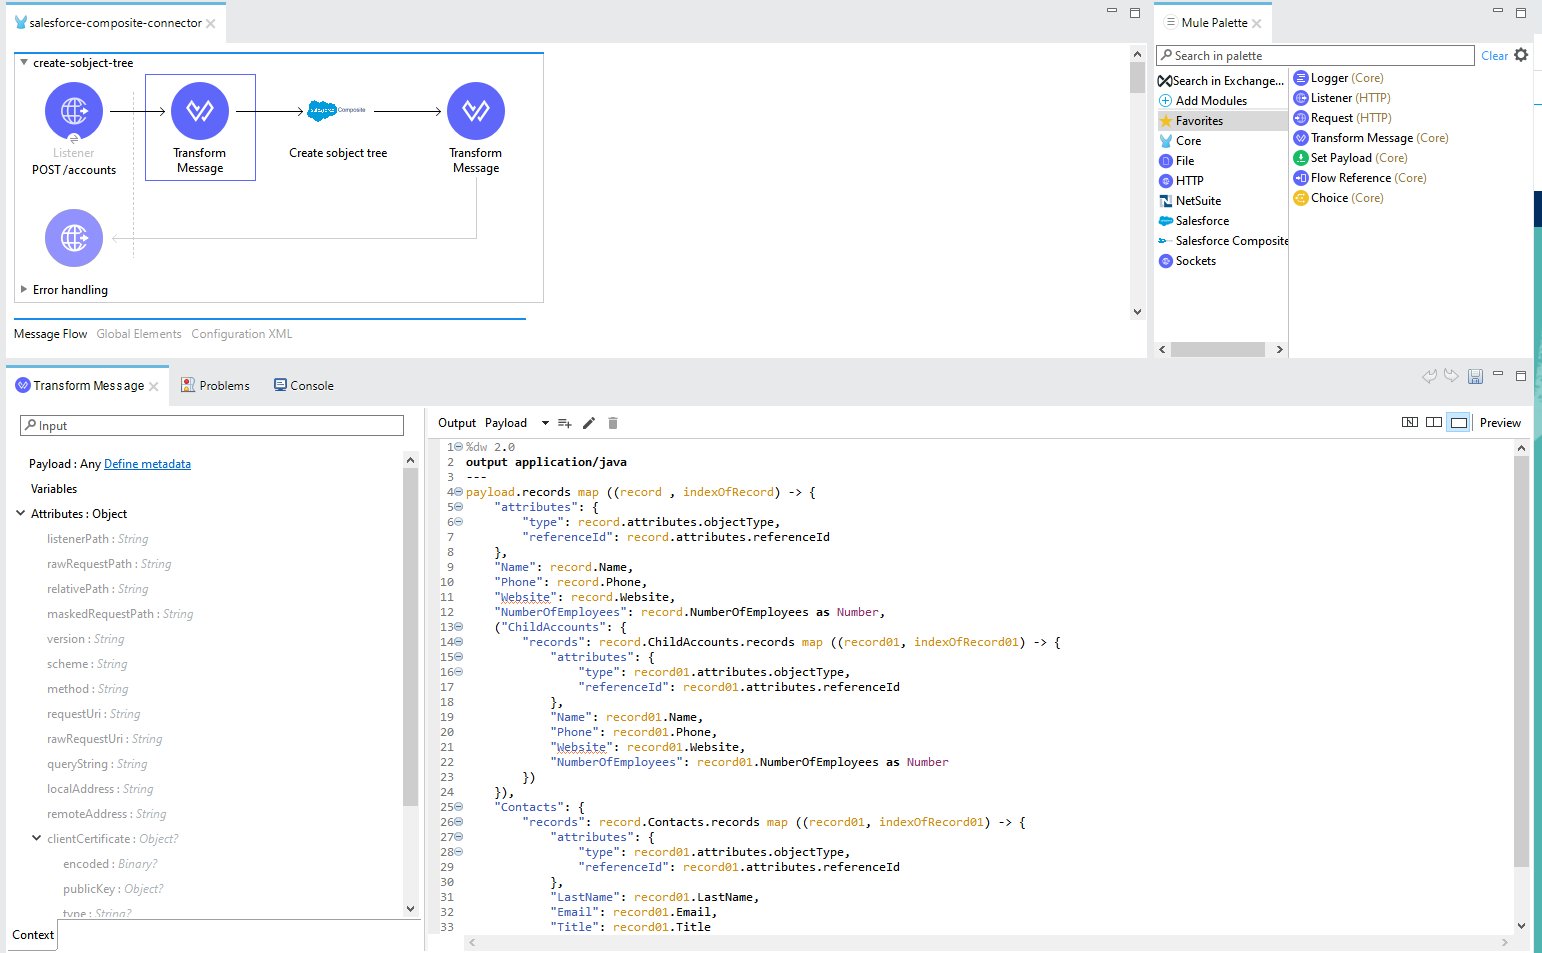Save the transform with floppy disk icon
This screenshot has height=953, width=1542.
[1475, 377]
